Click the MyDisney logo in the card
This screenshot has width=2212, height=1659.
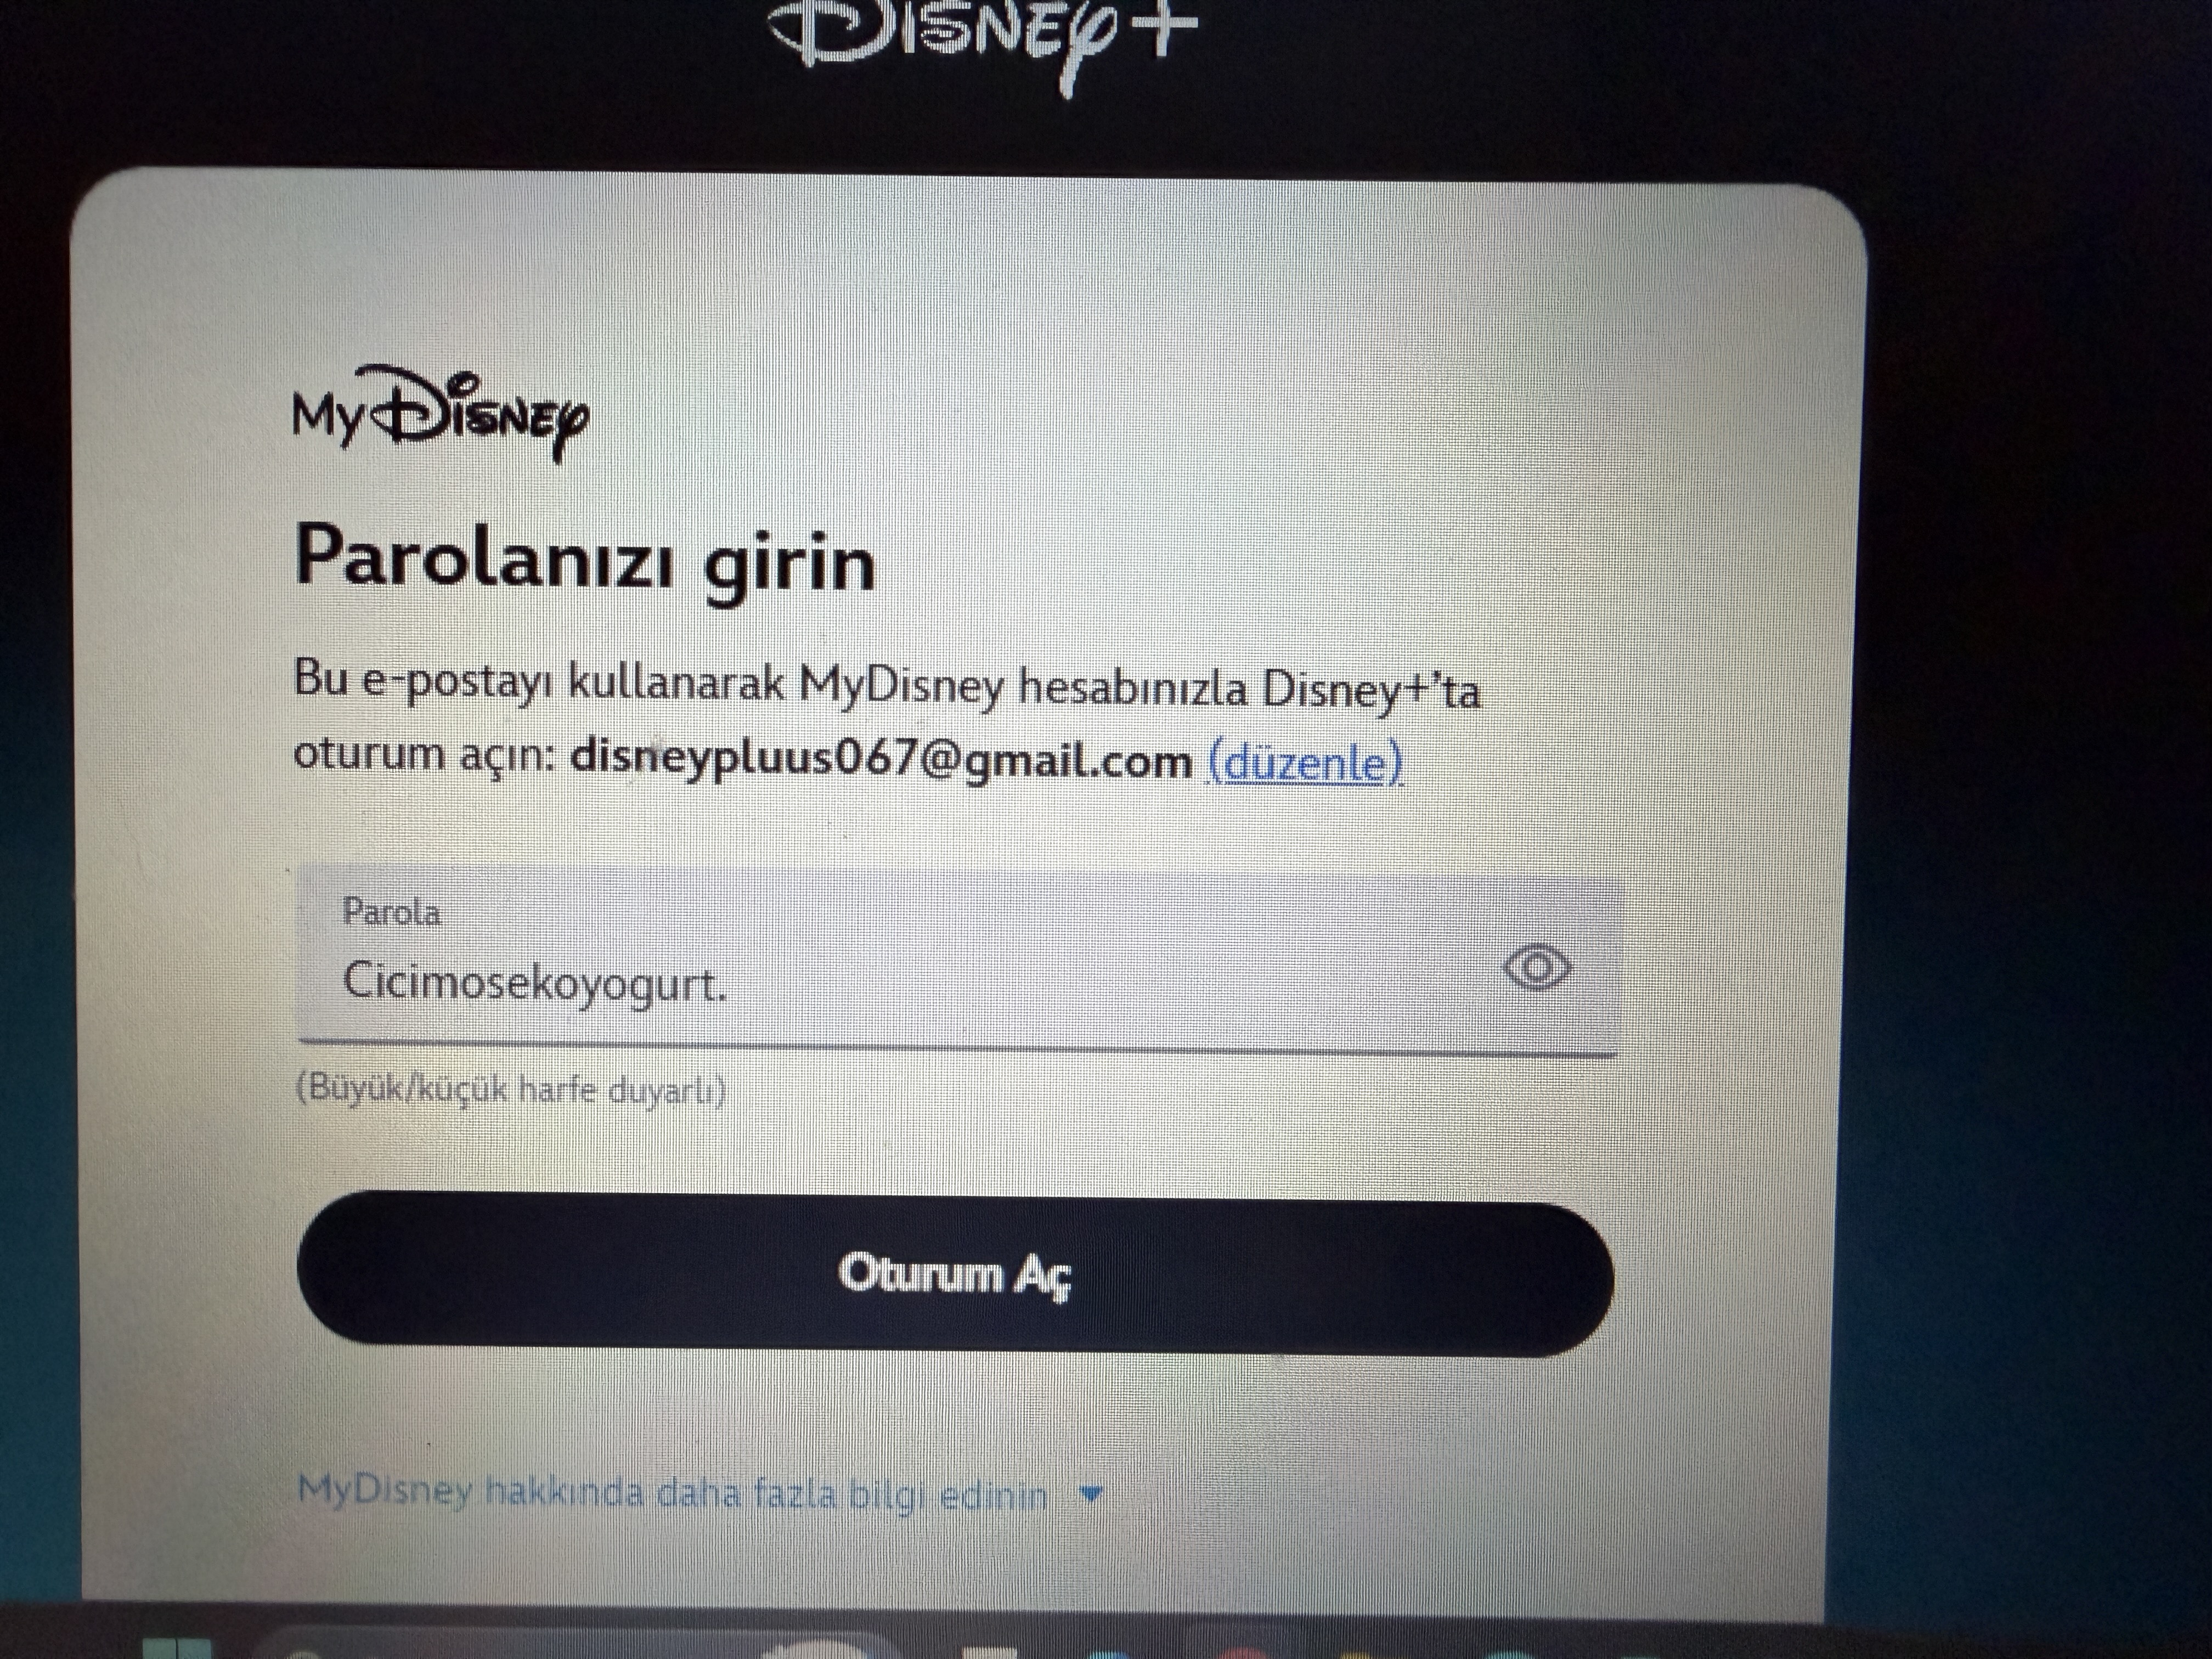click(441, 413)
